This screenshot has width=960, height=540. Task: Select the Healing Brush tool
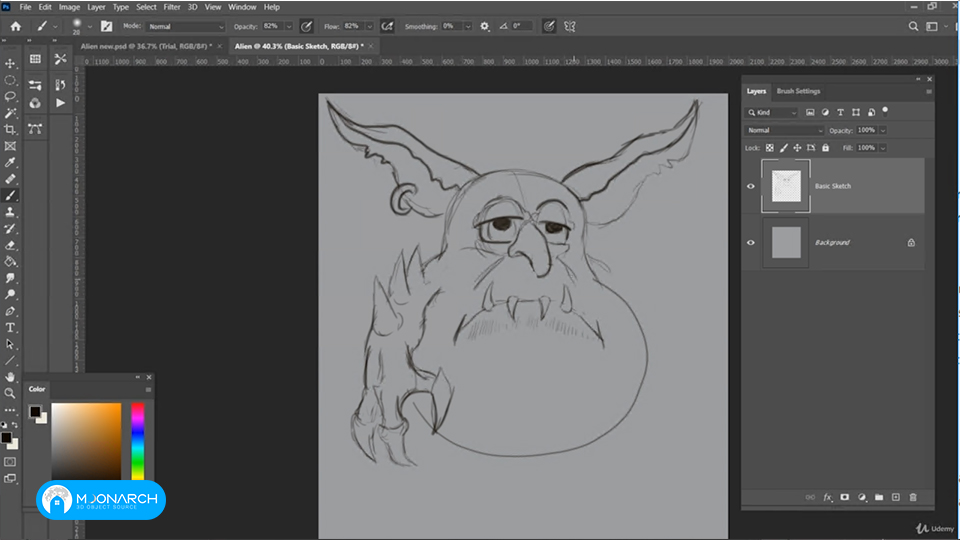coord(10,179)
